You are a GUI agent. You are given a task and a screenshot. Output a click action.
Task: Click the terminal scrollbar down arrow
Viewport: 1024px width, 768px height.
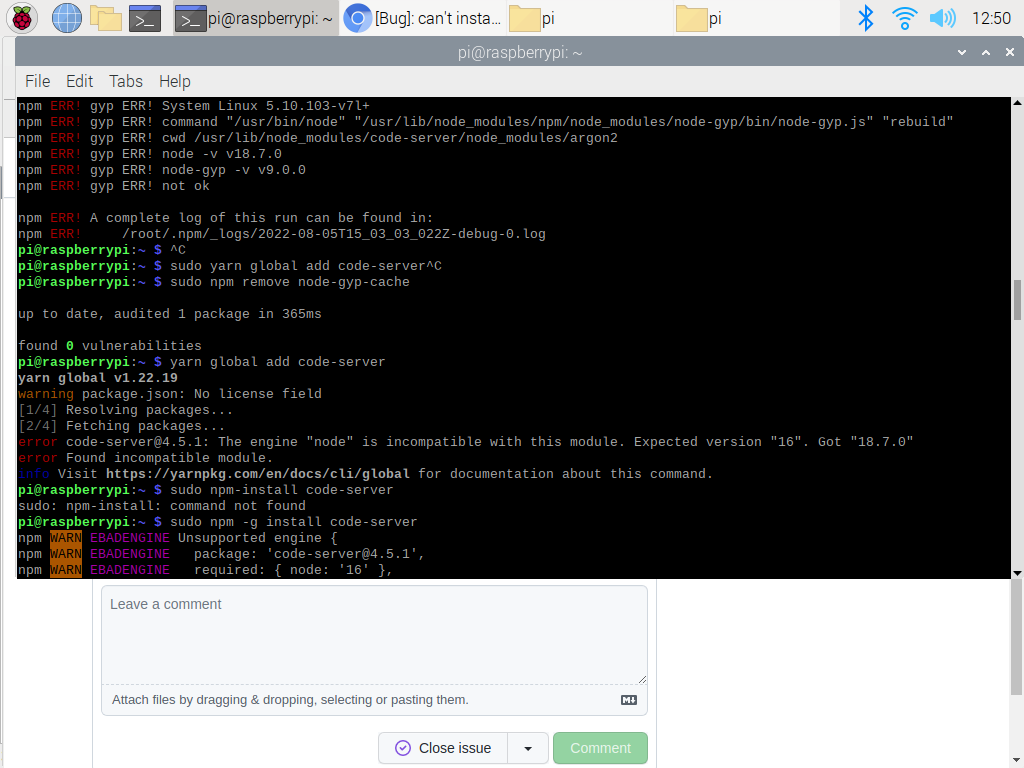1017,573
